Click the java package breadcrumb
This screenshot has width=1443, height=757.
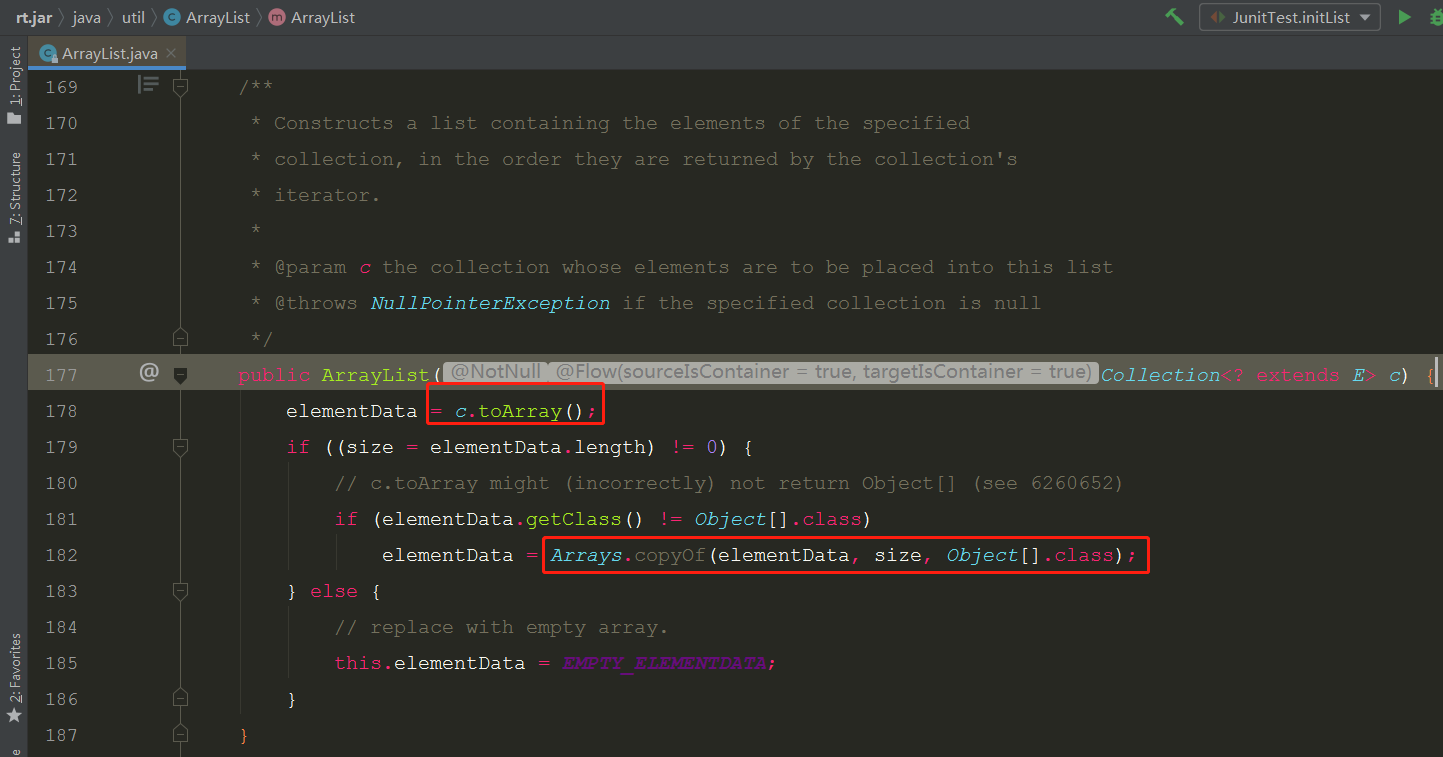tap(86, 17)
